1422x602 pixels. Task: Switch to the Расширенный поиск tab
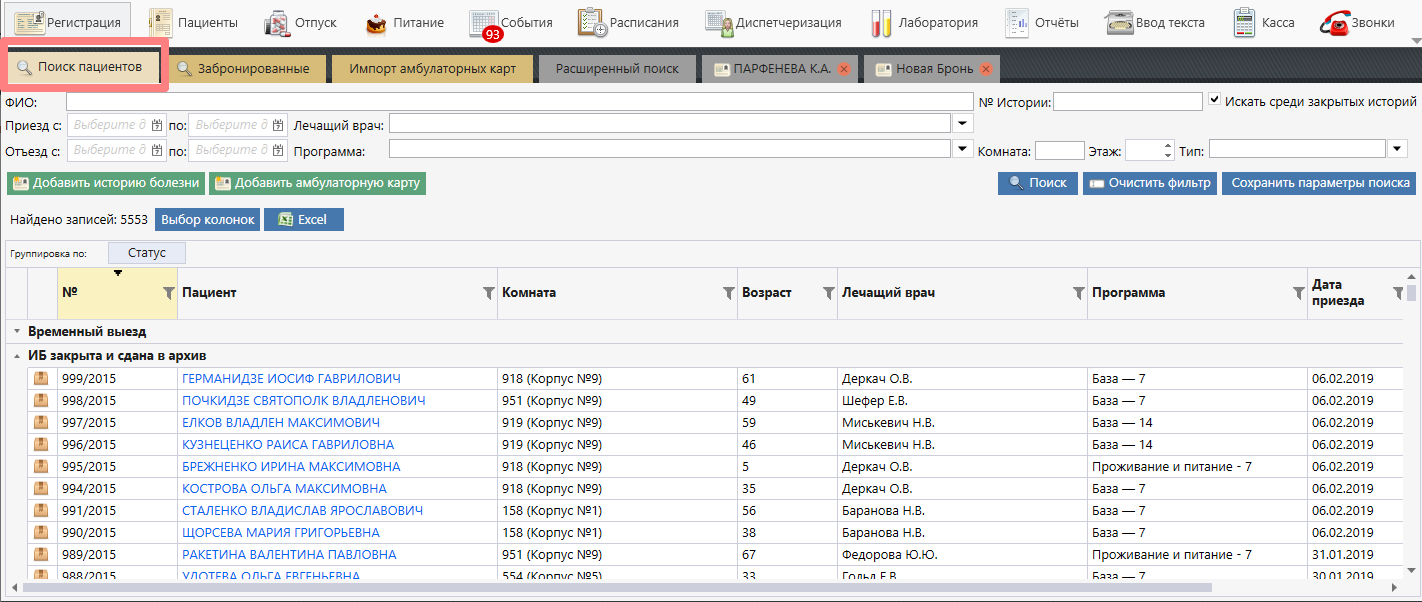click(x=617, y=69)
